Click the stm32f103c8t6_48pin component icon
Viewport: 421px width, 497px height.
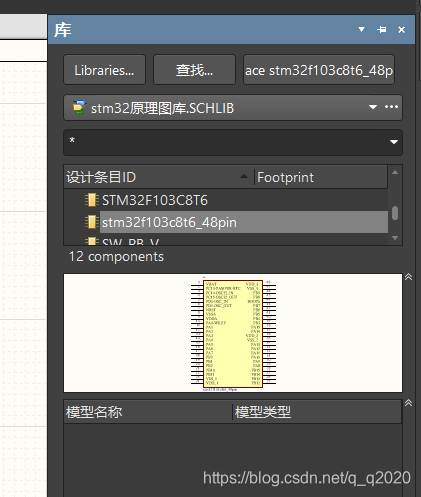(91, 222)
